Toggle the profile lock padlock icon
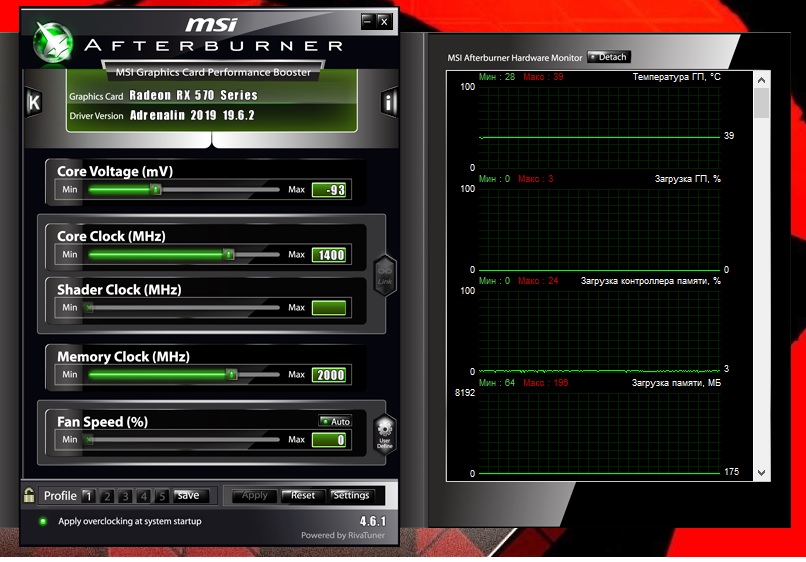Image resolution: width=806 pixels, height=562 pixels. 29,495
